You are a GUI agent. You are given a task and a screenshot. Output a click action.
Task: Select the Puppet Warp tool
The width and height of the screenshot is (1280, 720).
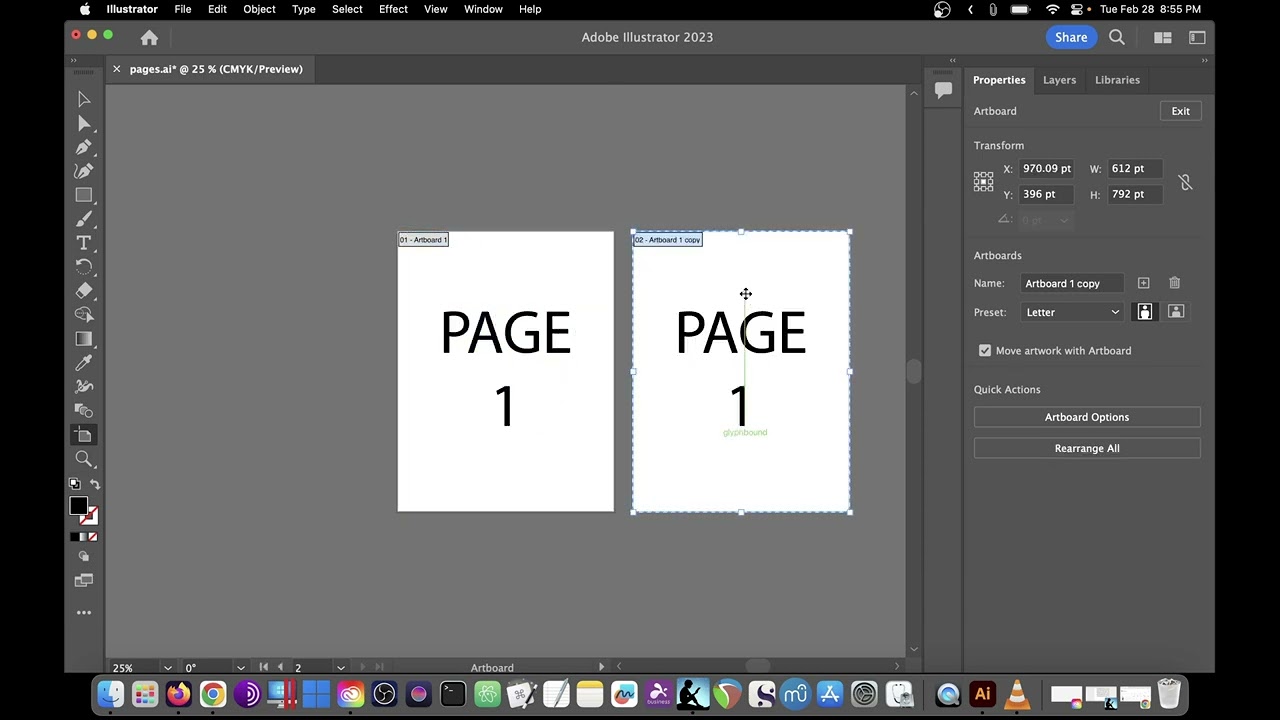tap(84, 387)
